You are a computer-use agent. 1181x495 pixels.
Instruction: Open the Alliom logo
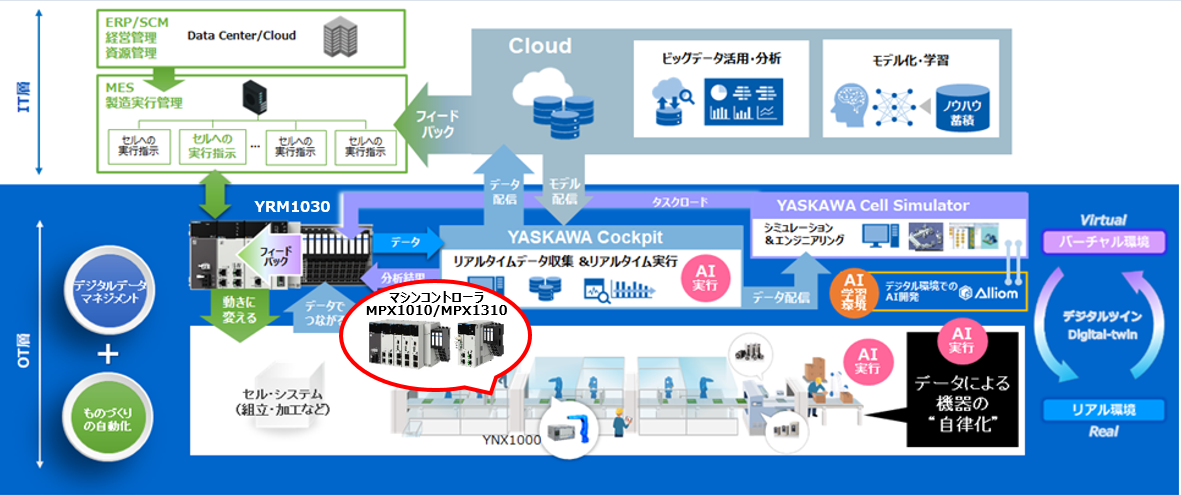(x=987, y=295)
